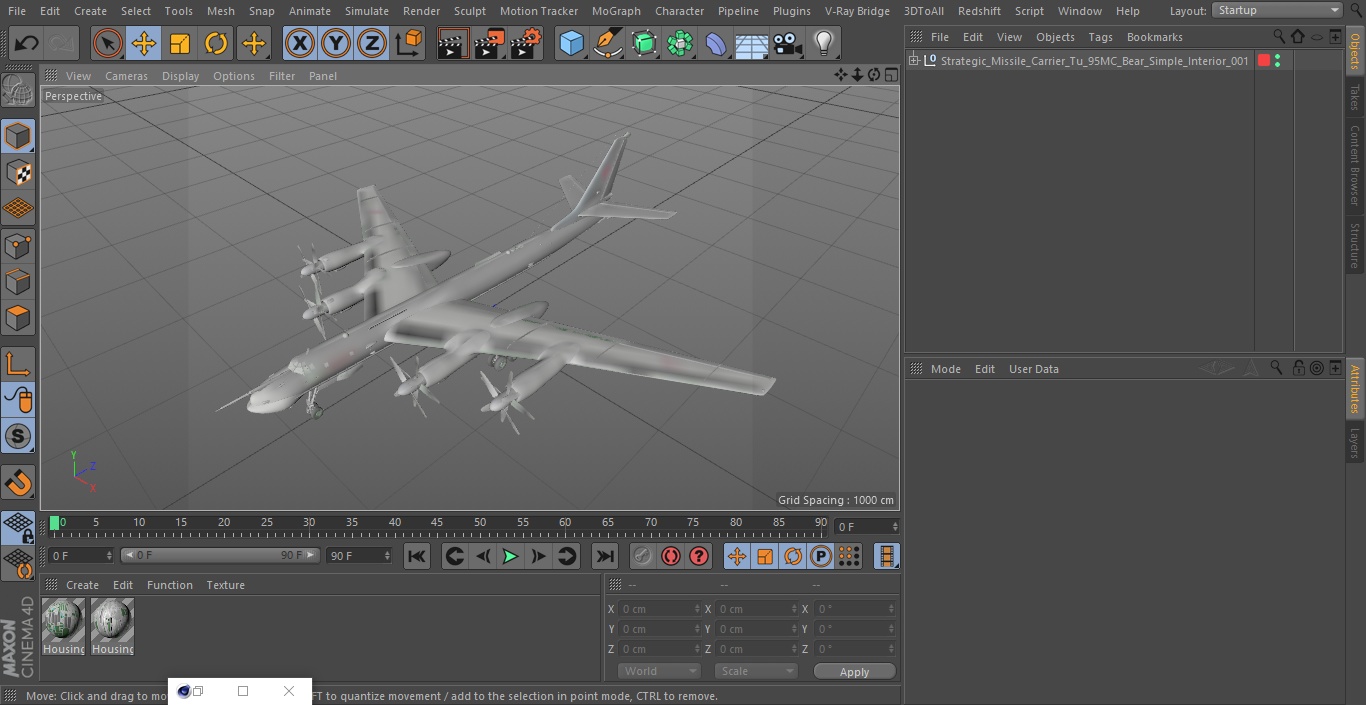Activate the Rotate tool
Screen dimensions: 1366x705
(x=216, y=43)
